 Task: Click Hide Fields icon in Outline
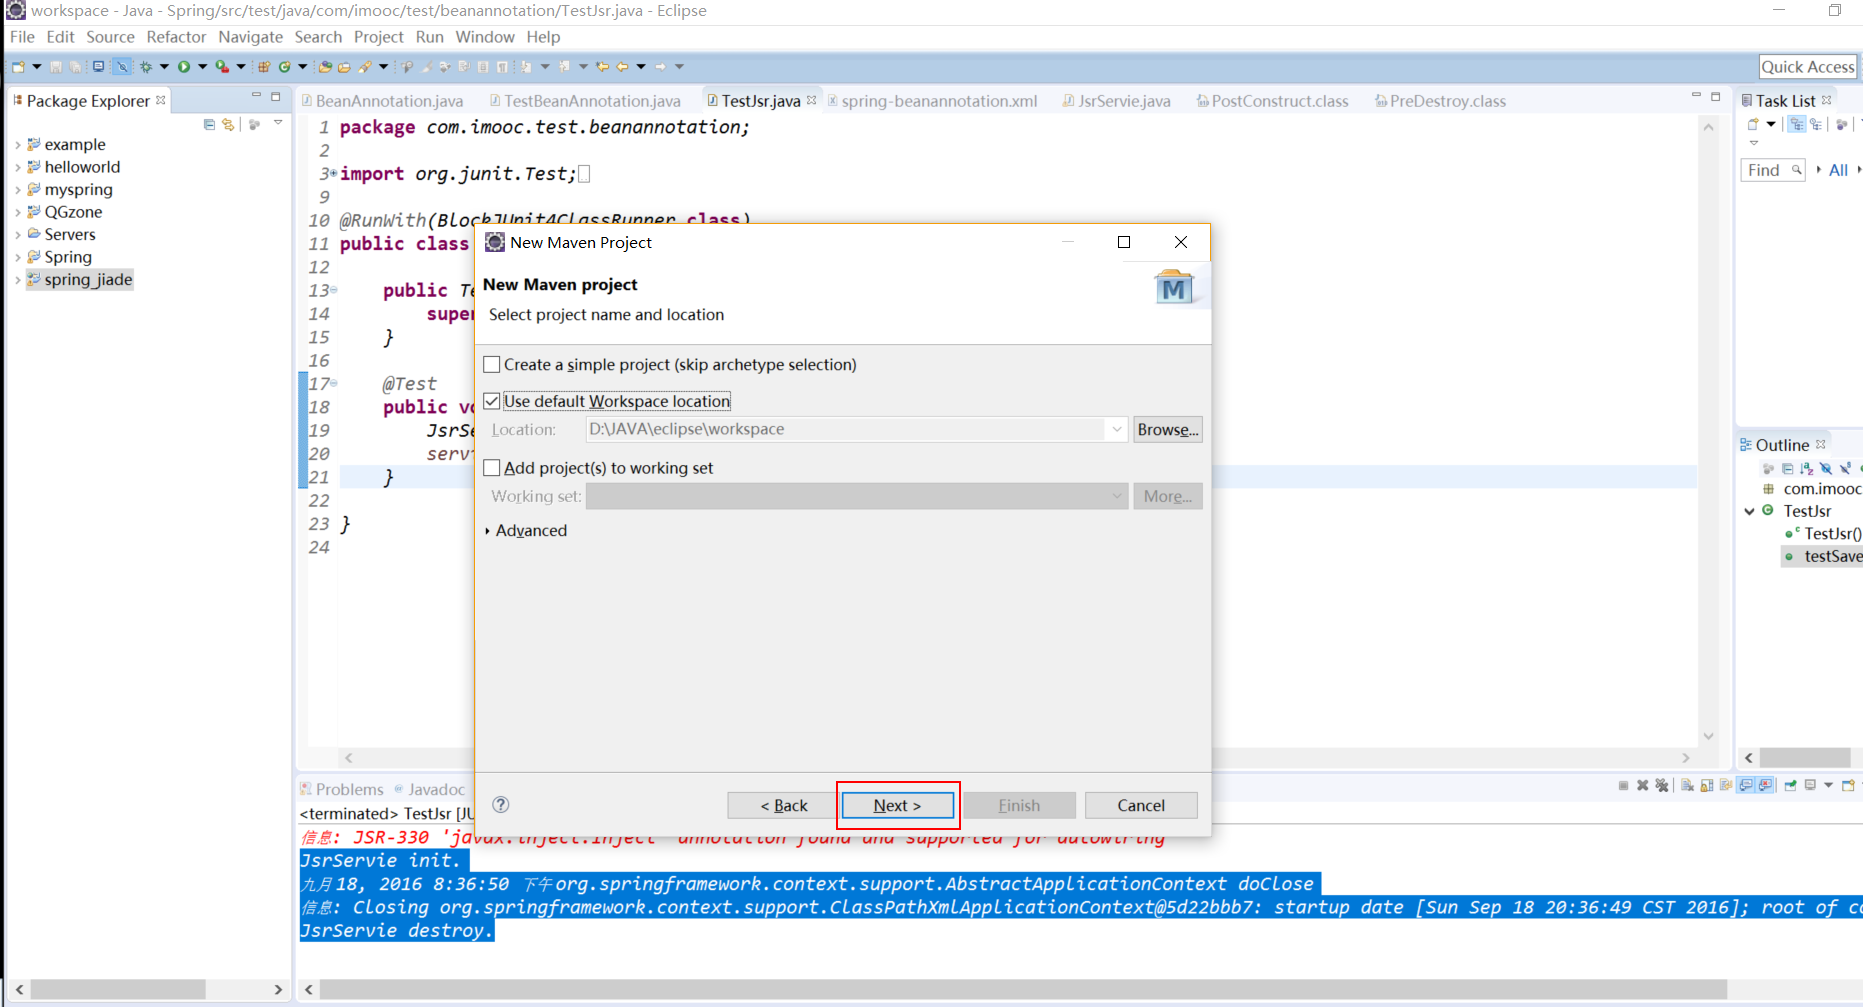[1826, 468]
